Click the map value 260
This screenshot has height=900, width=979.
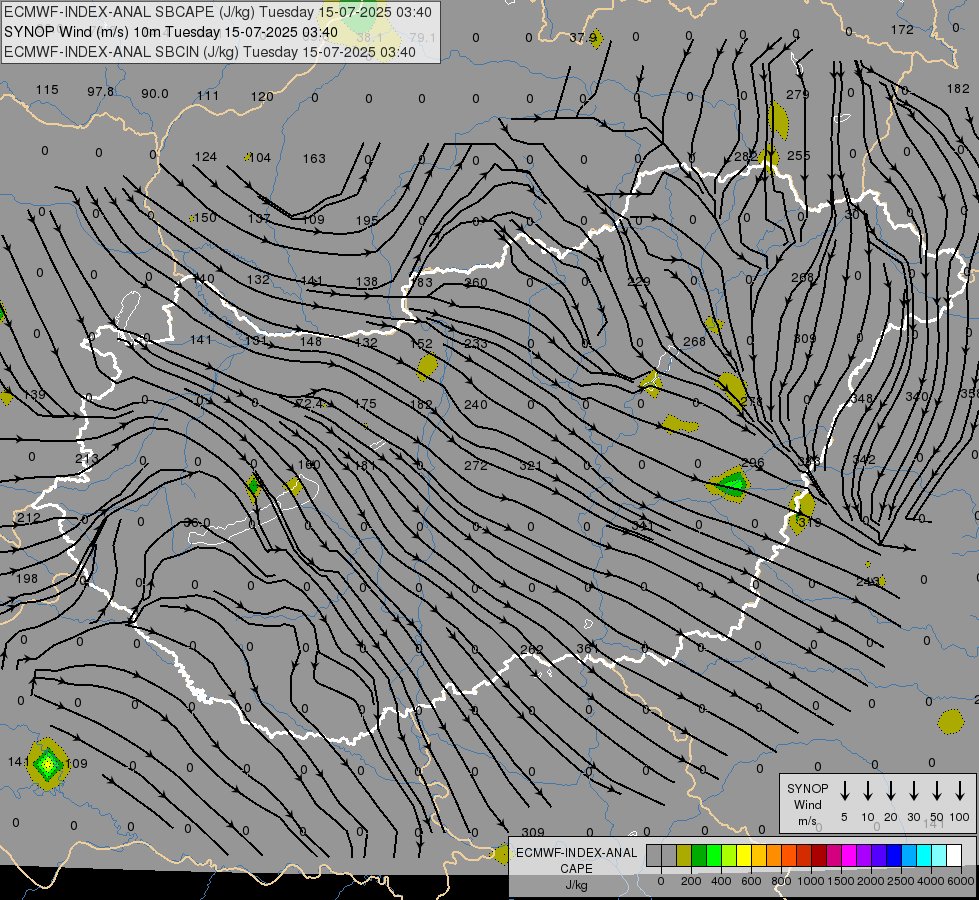tap(476, 282)
